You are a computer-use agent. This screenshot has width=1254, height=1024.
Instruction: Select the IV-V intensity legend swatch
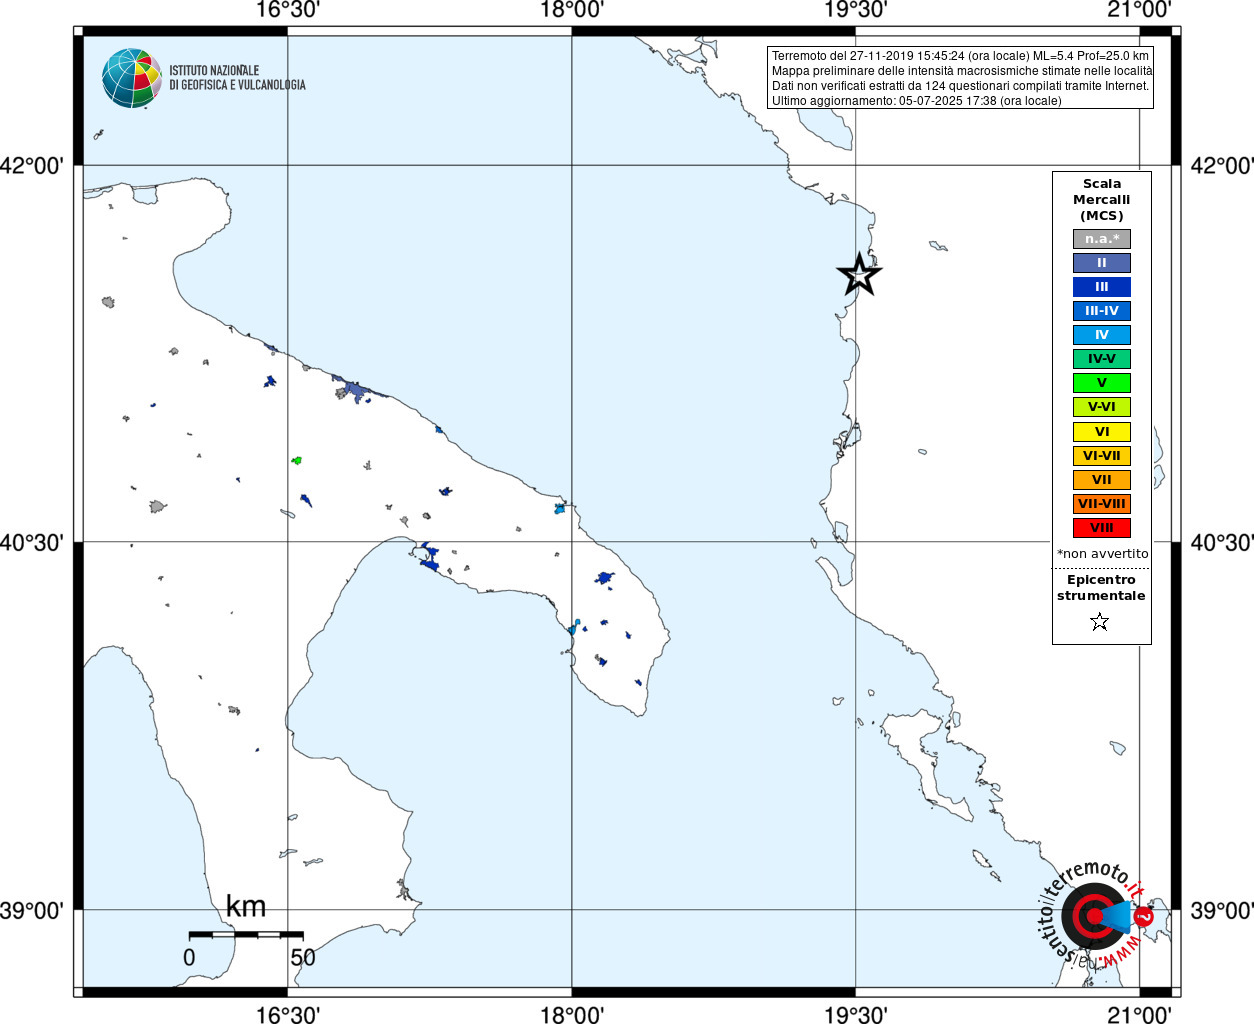tap(1102, 359)
